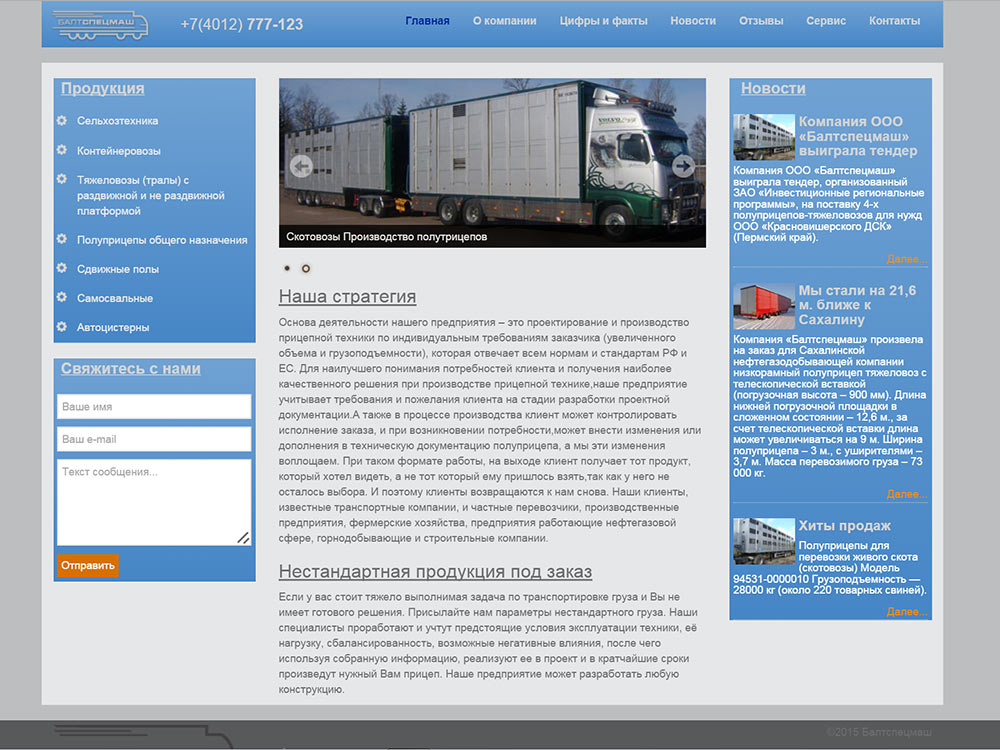Click gear icon beside Сдвижные полы
The width and height of the screenshot is (1000, 750).
pos(62,268)
